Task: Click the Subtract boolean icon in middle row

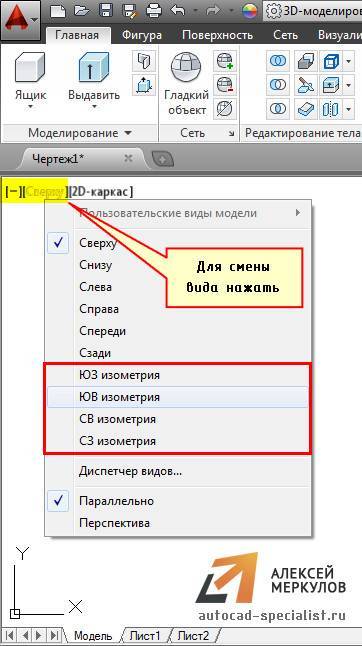Action: (x=278, y=86)
